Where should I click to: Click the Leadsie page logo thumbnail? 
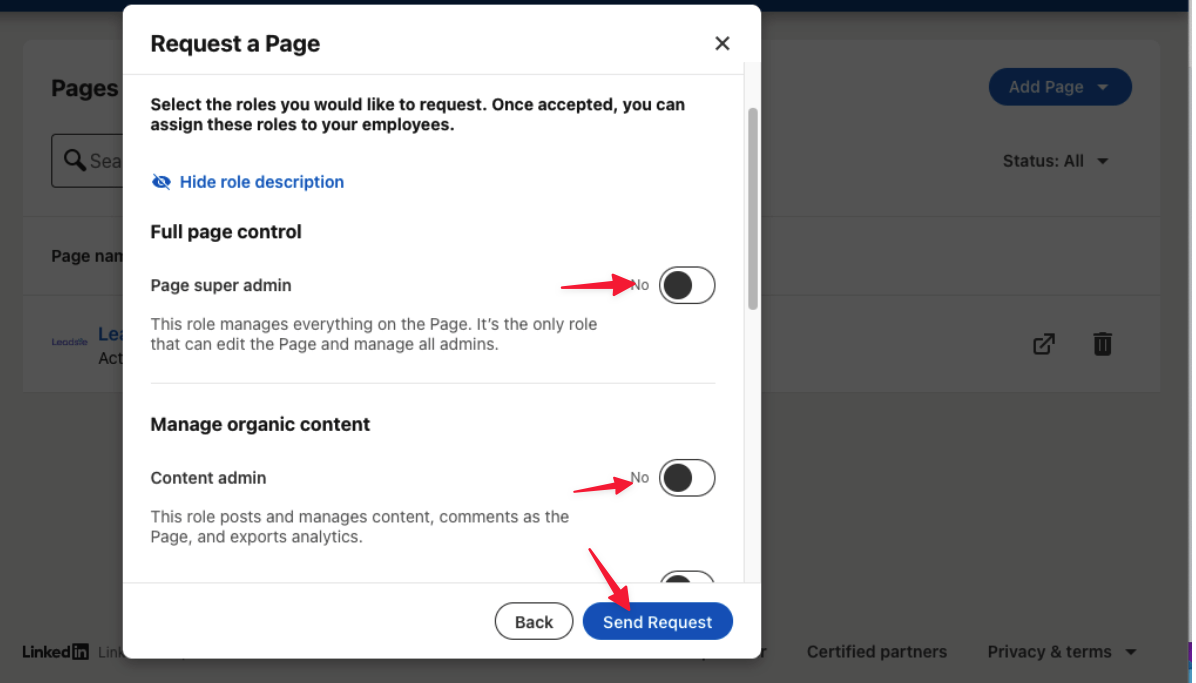click(x=69, y=343)
